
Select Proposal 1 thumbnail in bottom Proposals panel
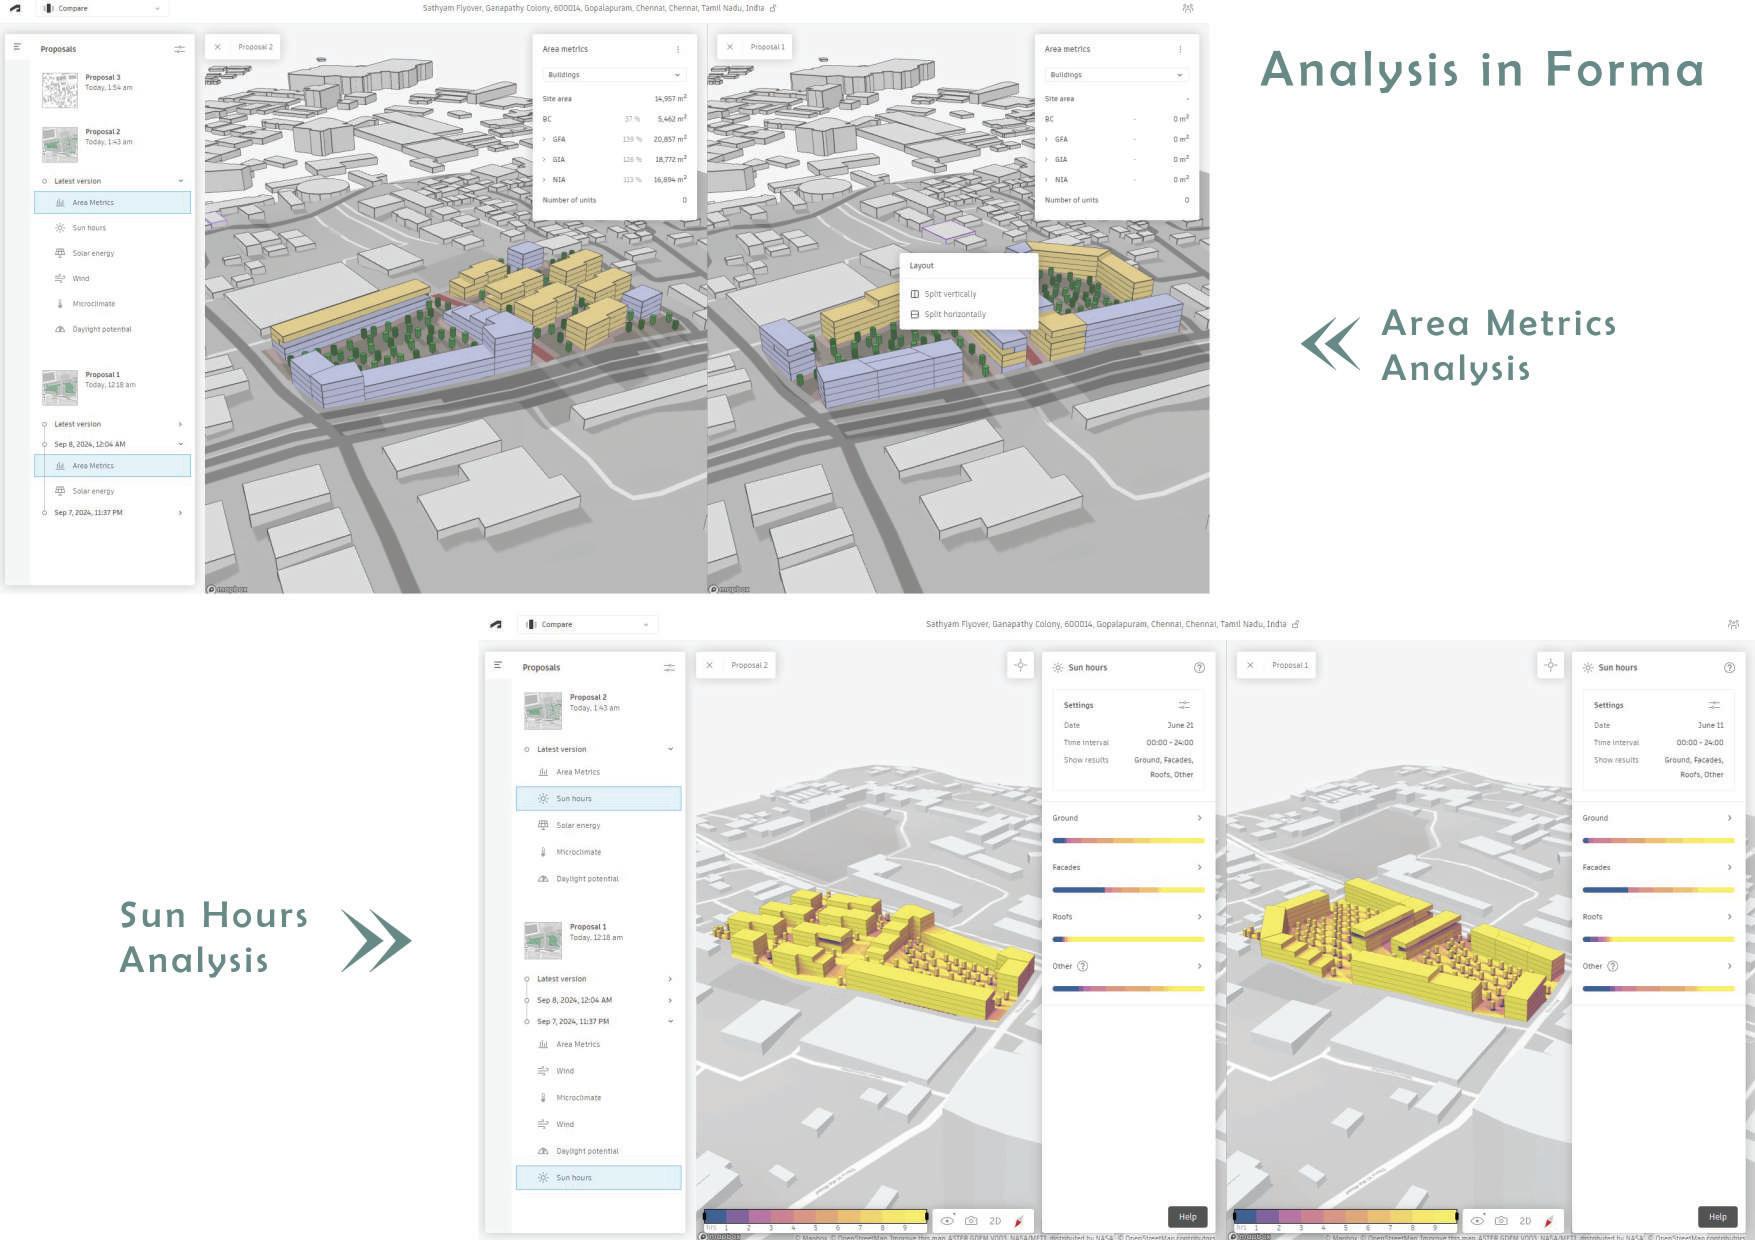click(543, 940)
